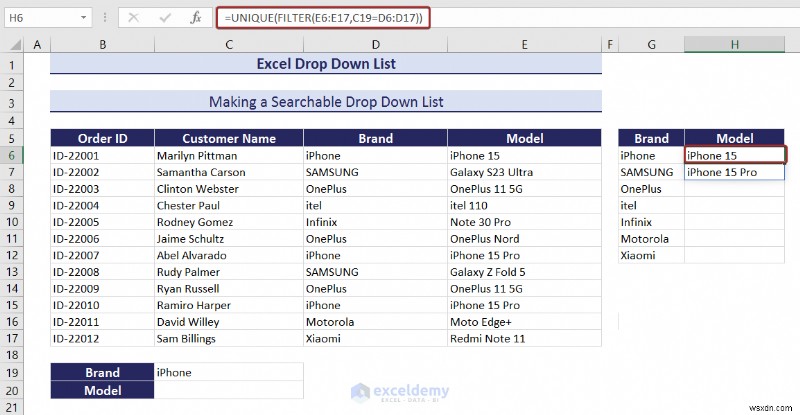Click the Brand label in row 19
The image size is (800, 415).
102,372
